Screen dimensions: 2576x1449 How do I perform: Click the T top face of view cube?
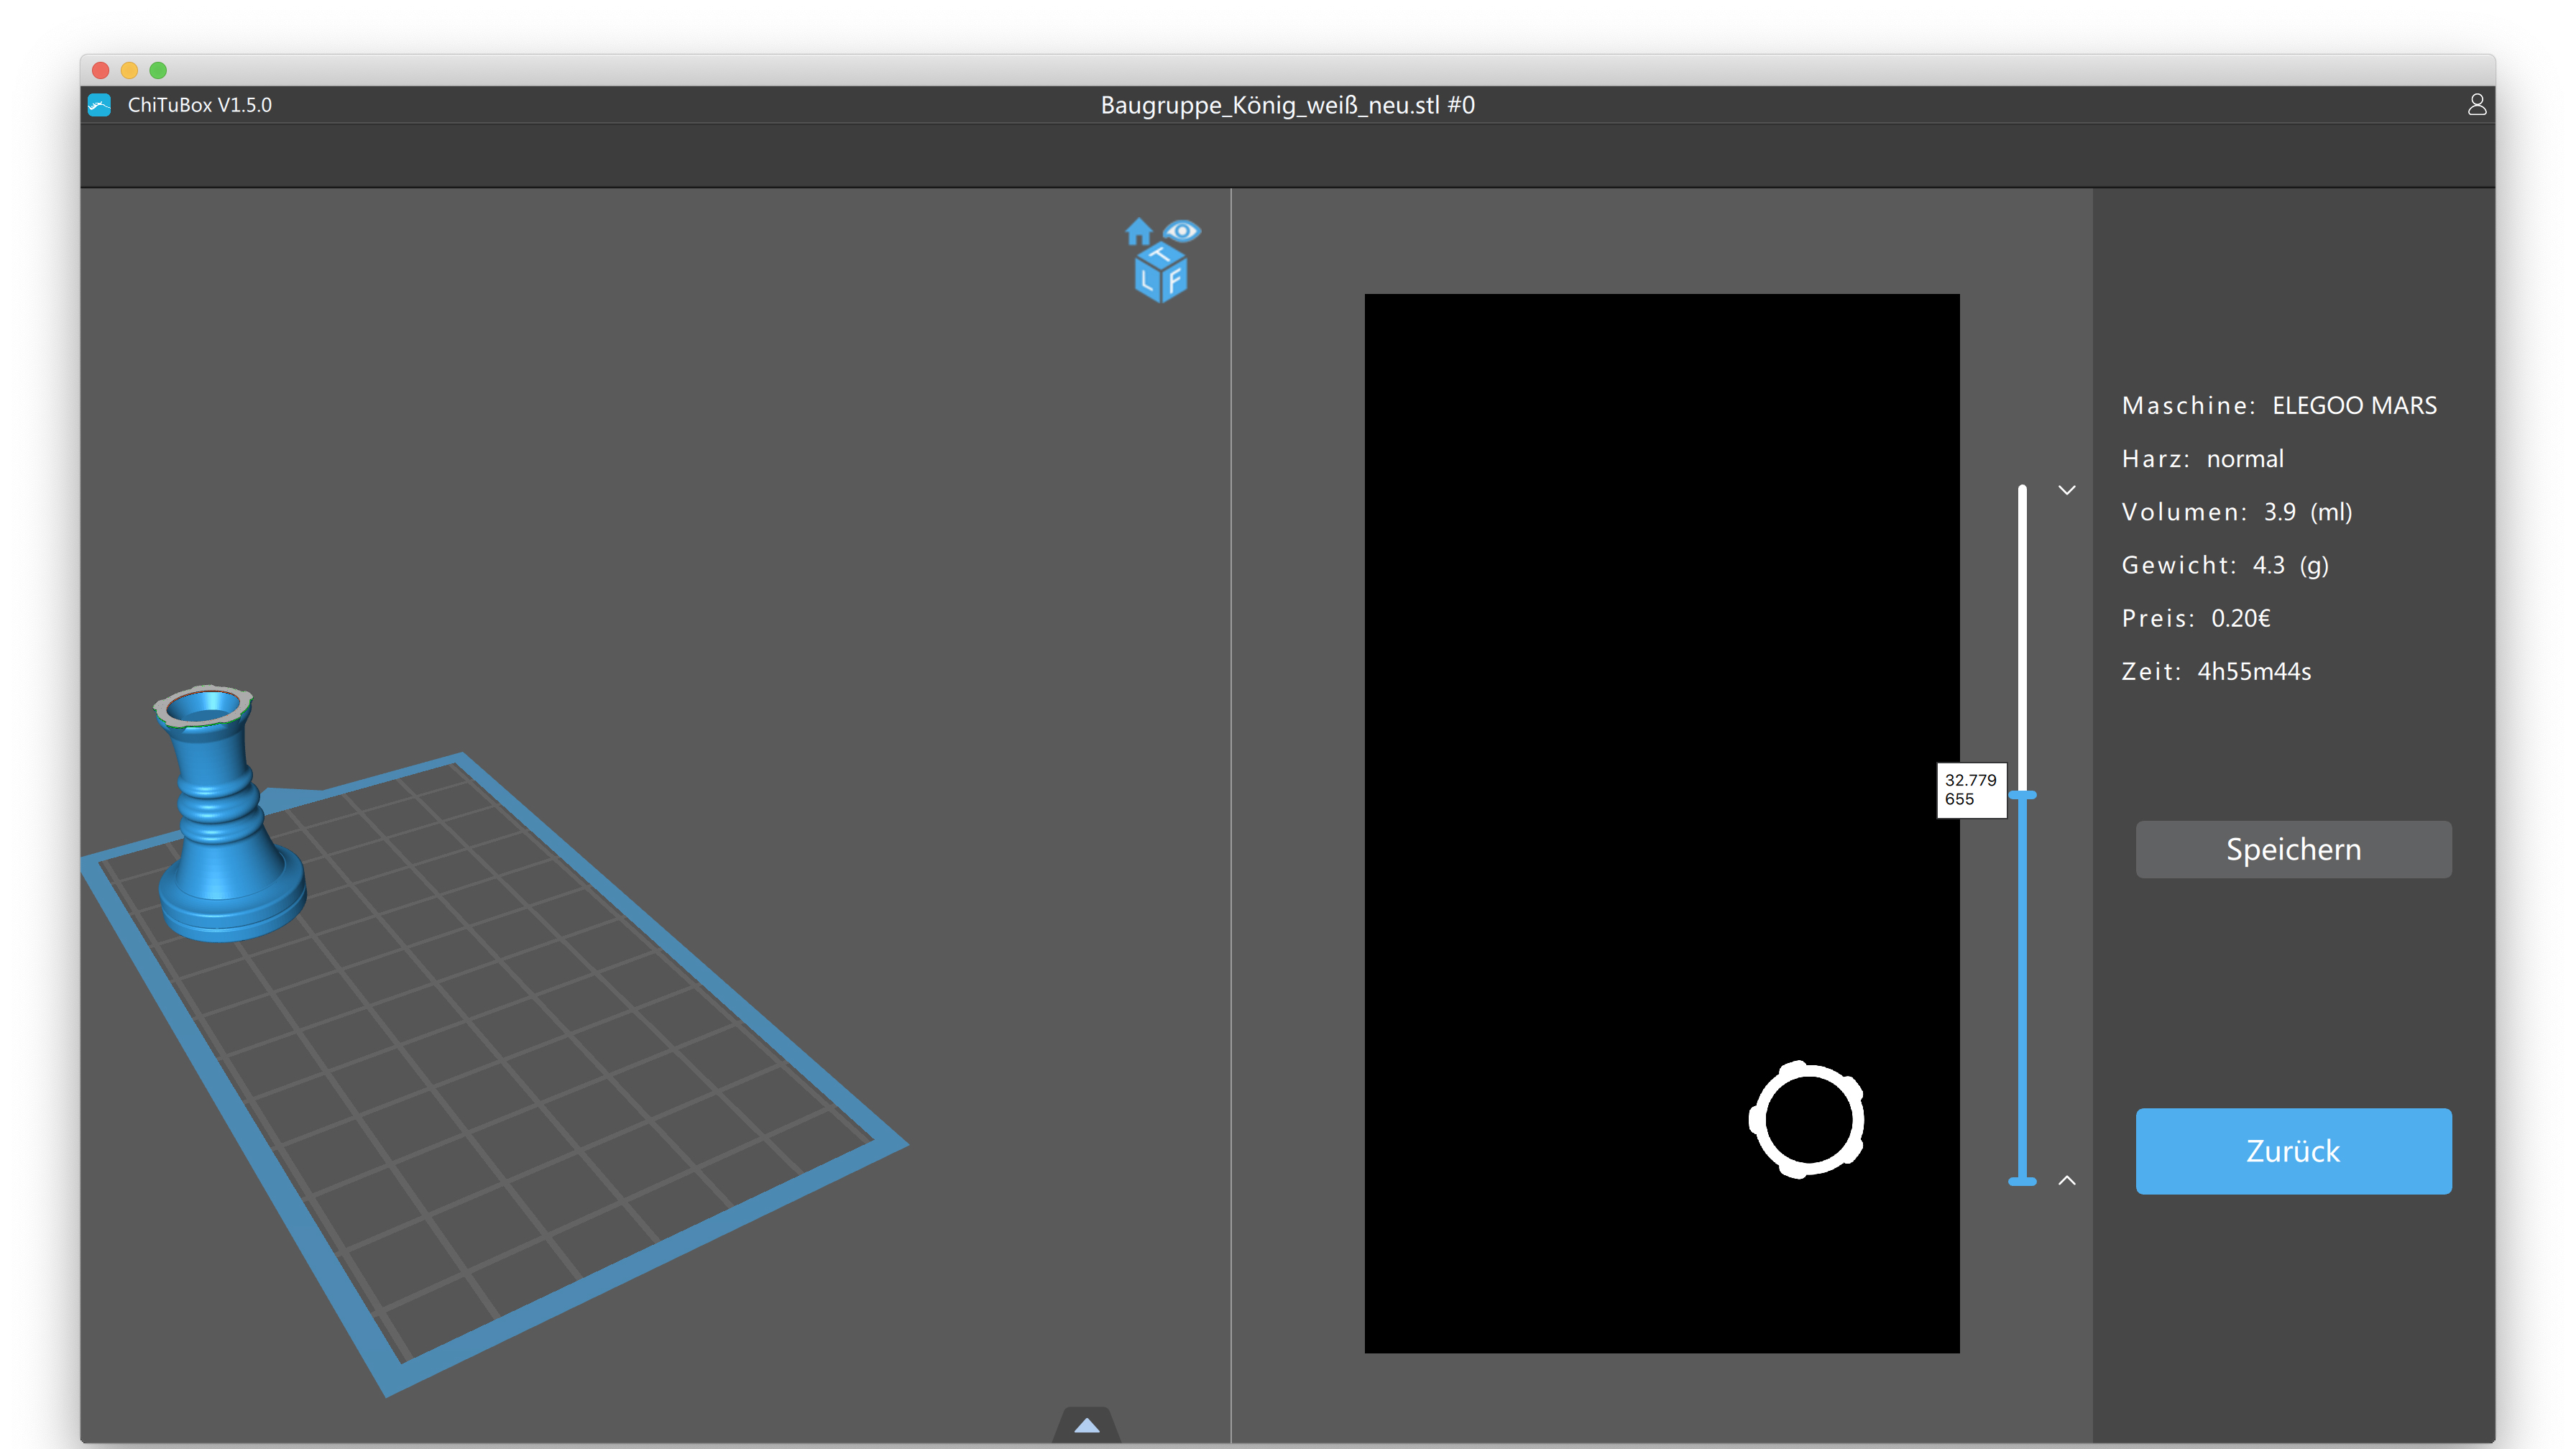(1160, 256)
